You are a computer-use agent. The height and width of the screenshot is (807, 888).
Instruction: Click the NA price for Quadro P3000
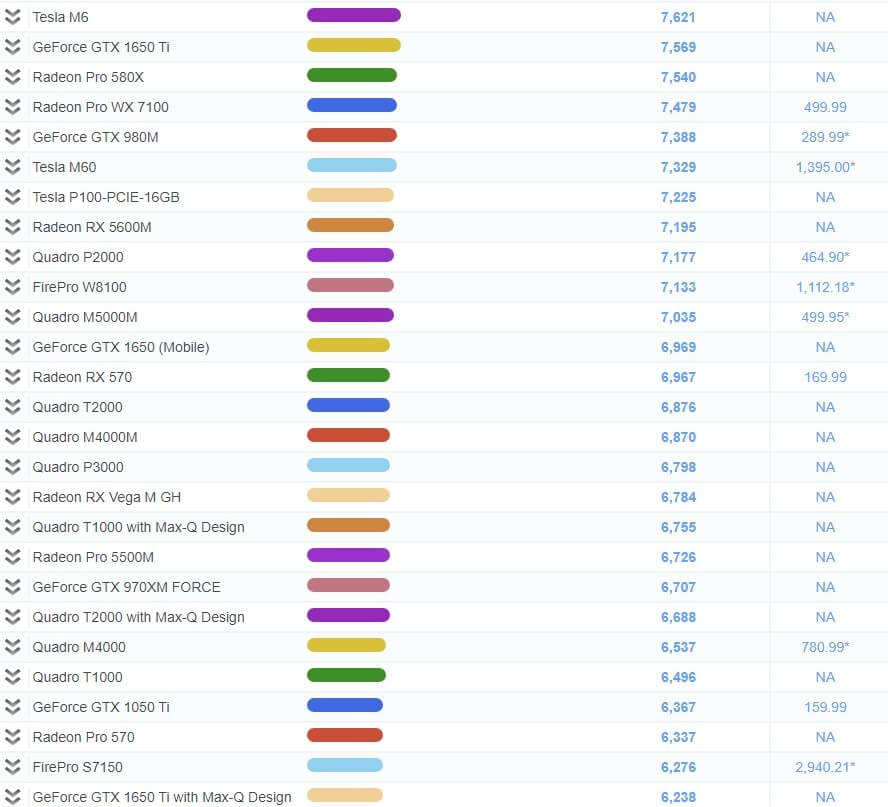[825, 468]
